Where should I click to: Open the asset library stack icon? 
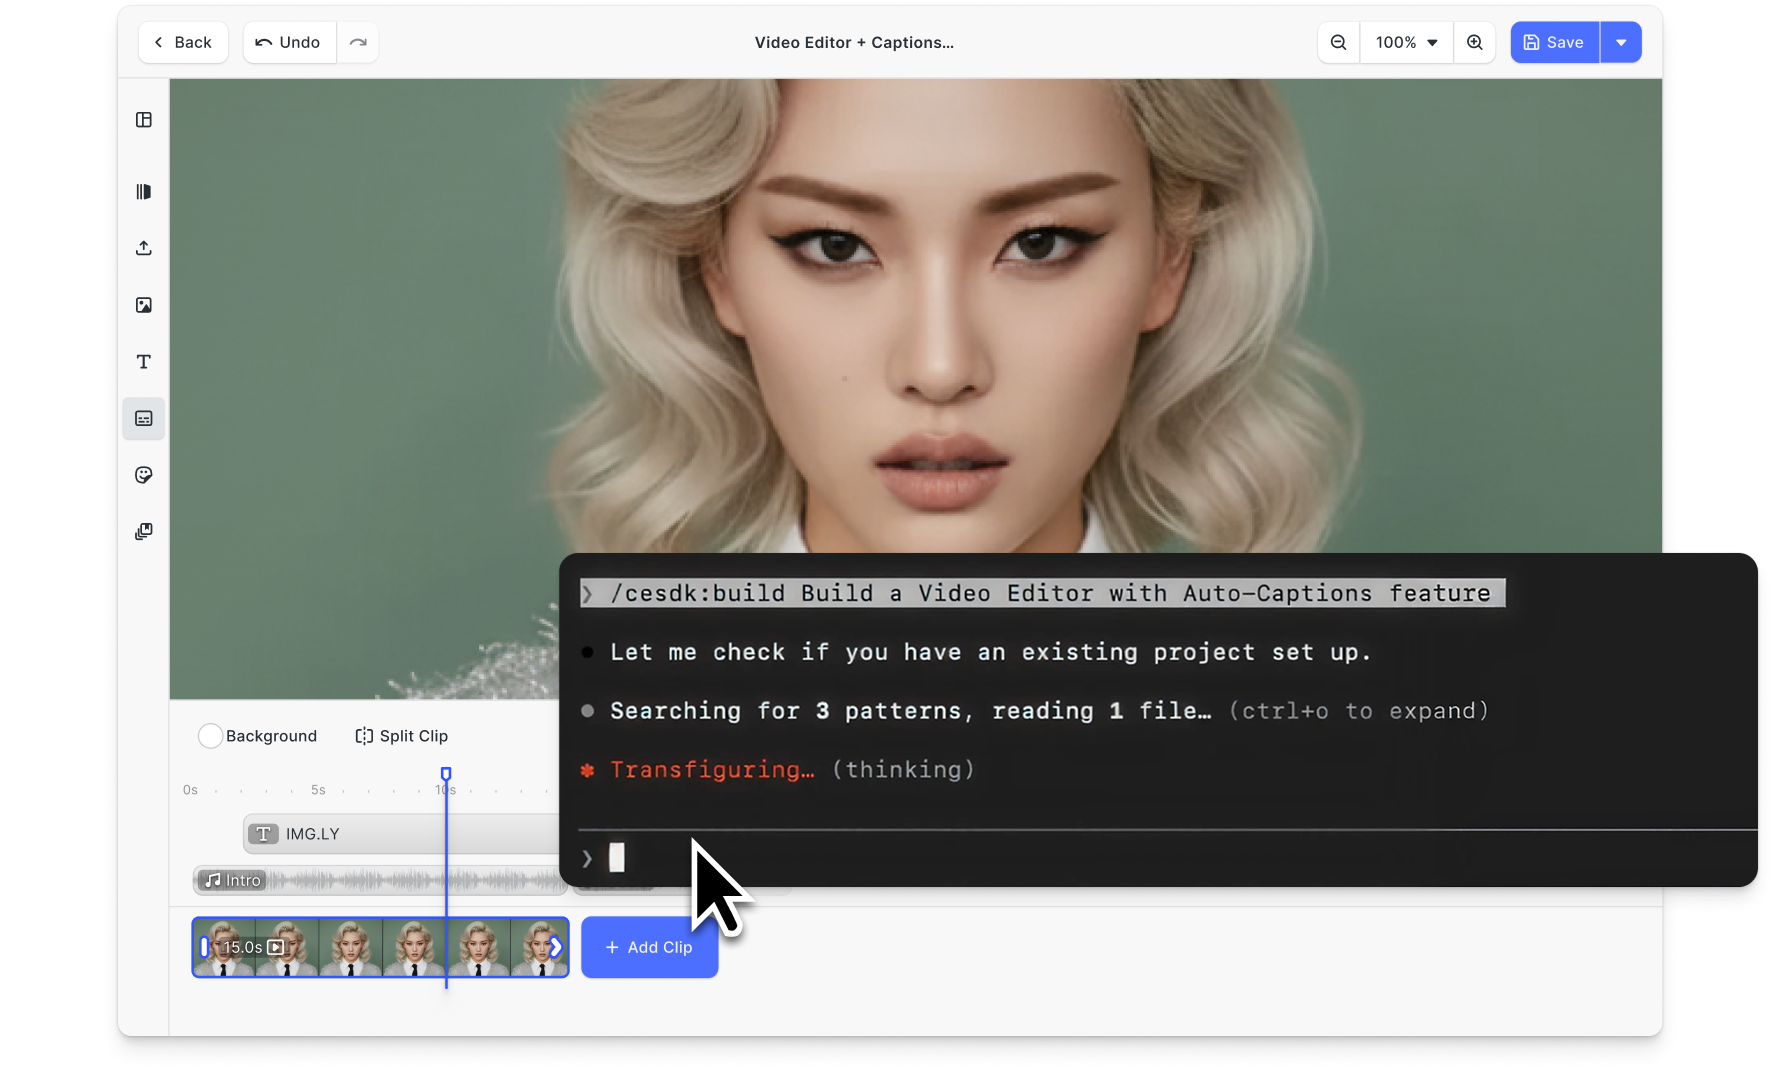click(x=144, y=532)
